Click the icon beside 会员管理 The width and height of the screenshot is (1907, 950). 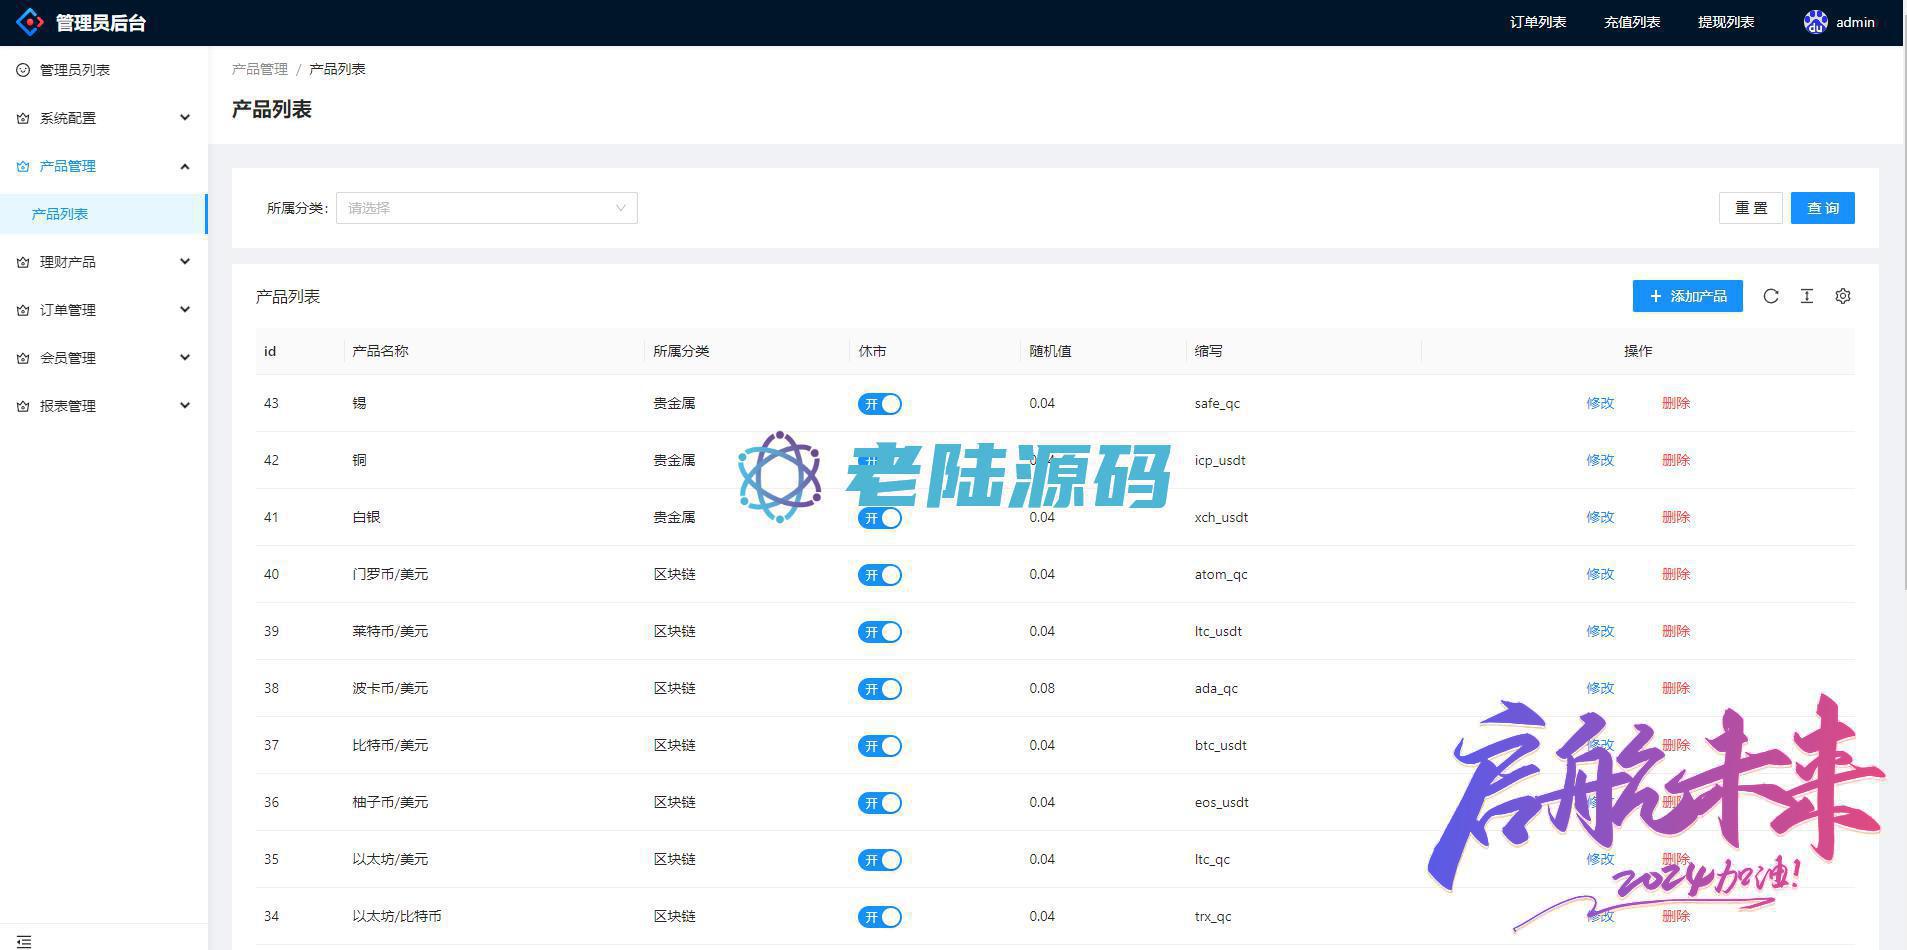23,358
